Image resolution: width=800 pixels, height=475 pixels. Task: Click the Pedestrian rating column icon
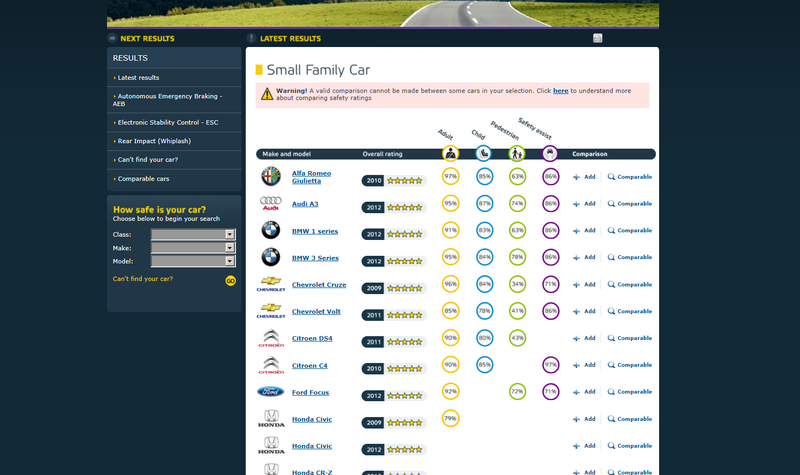(517, 153)
